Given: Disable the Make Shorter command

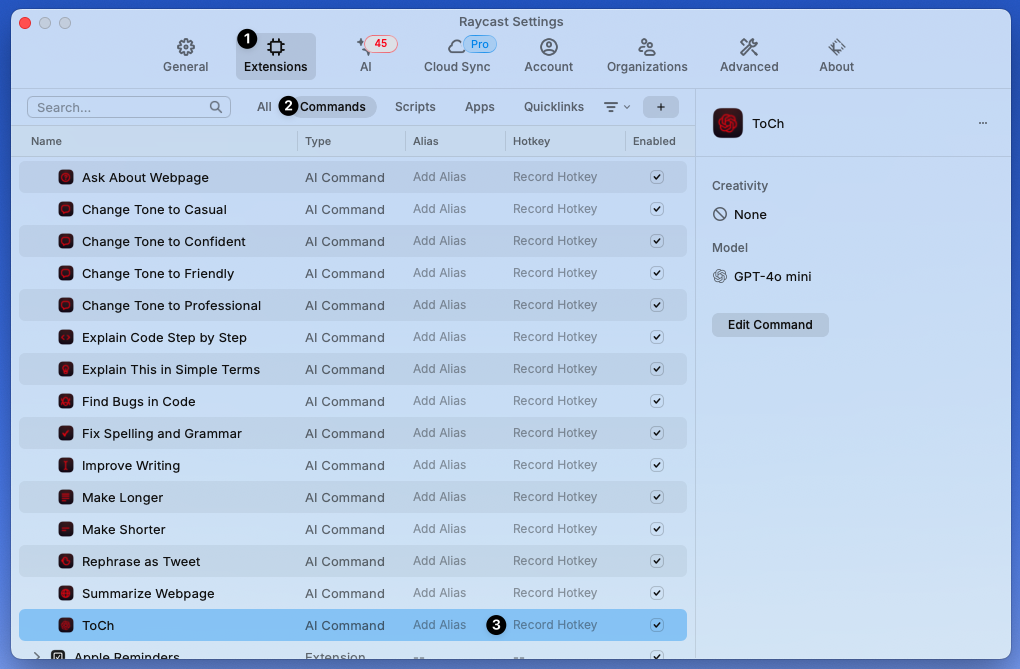Looking at the screenshot, I should coord(657,528).
